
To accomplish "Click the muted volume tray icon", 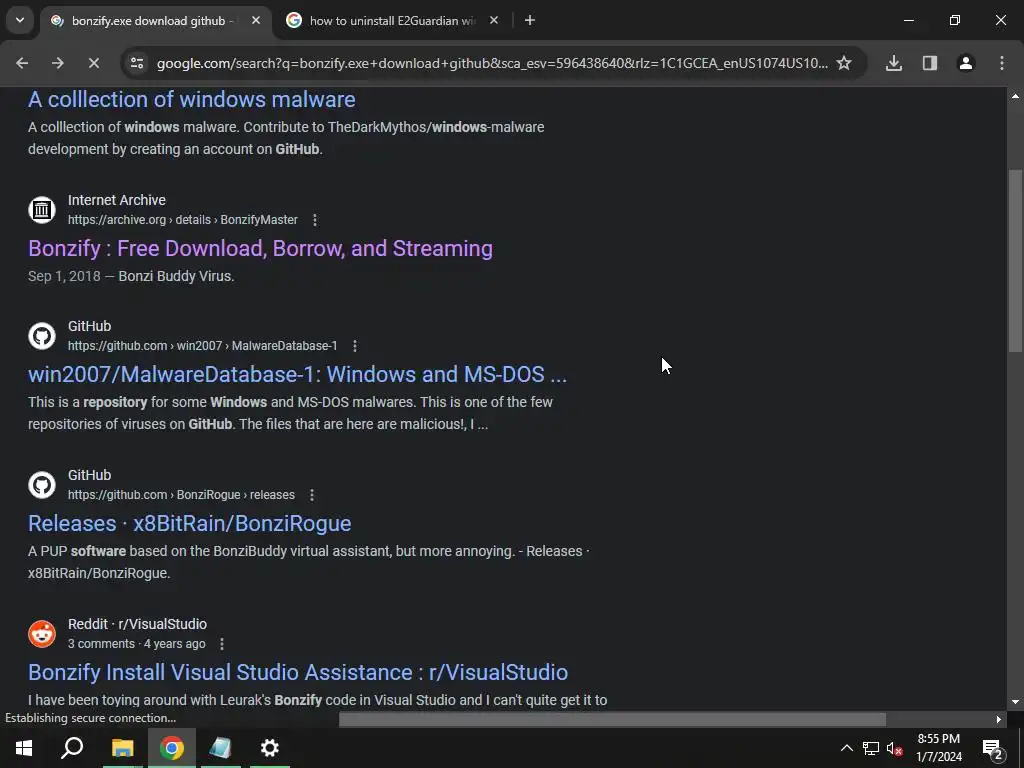I will [x=895, y=748].
